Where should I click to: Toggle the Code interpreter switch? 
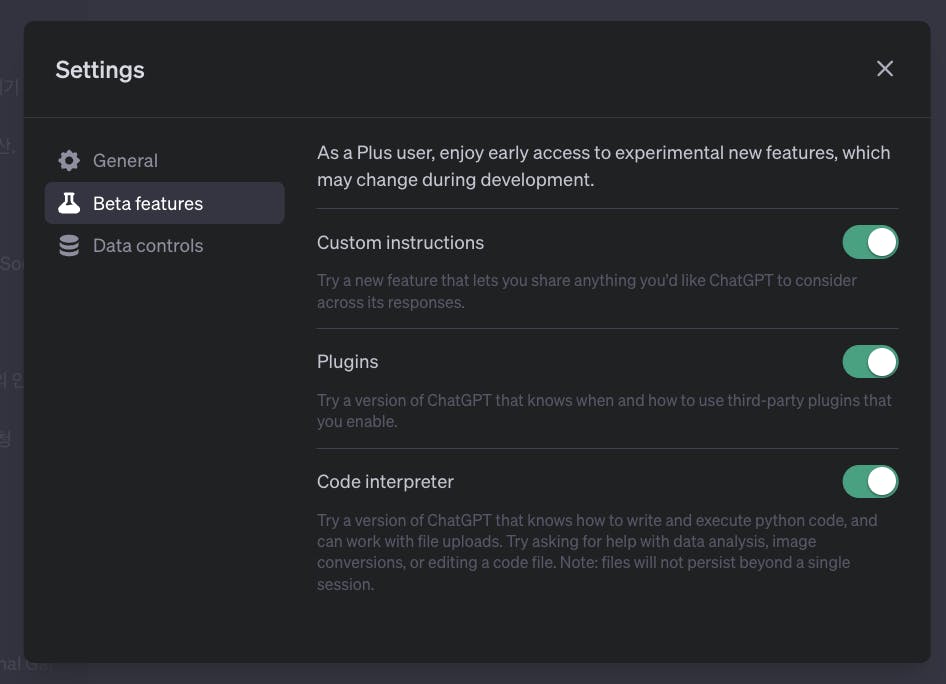point(870,482)
